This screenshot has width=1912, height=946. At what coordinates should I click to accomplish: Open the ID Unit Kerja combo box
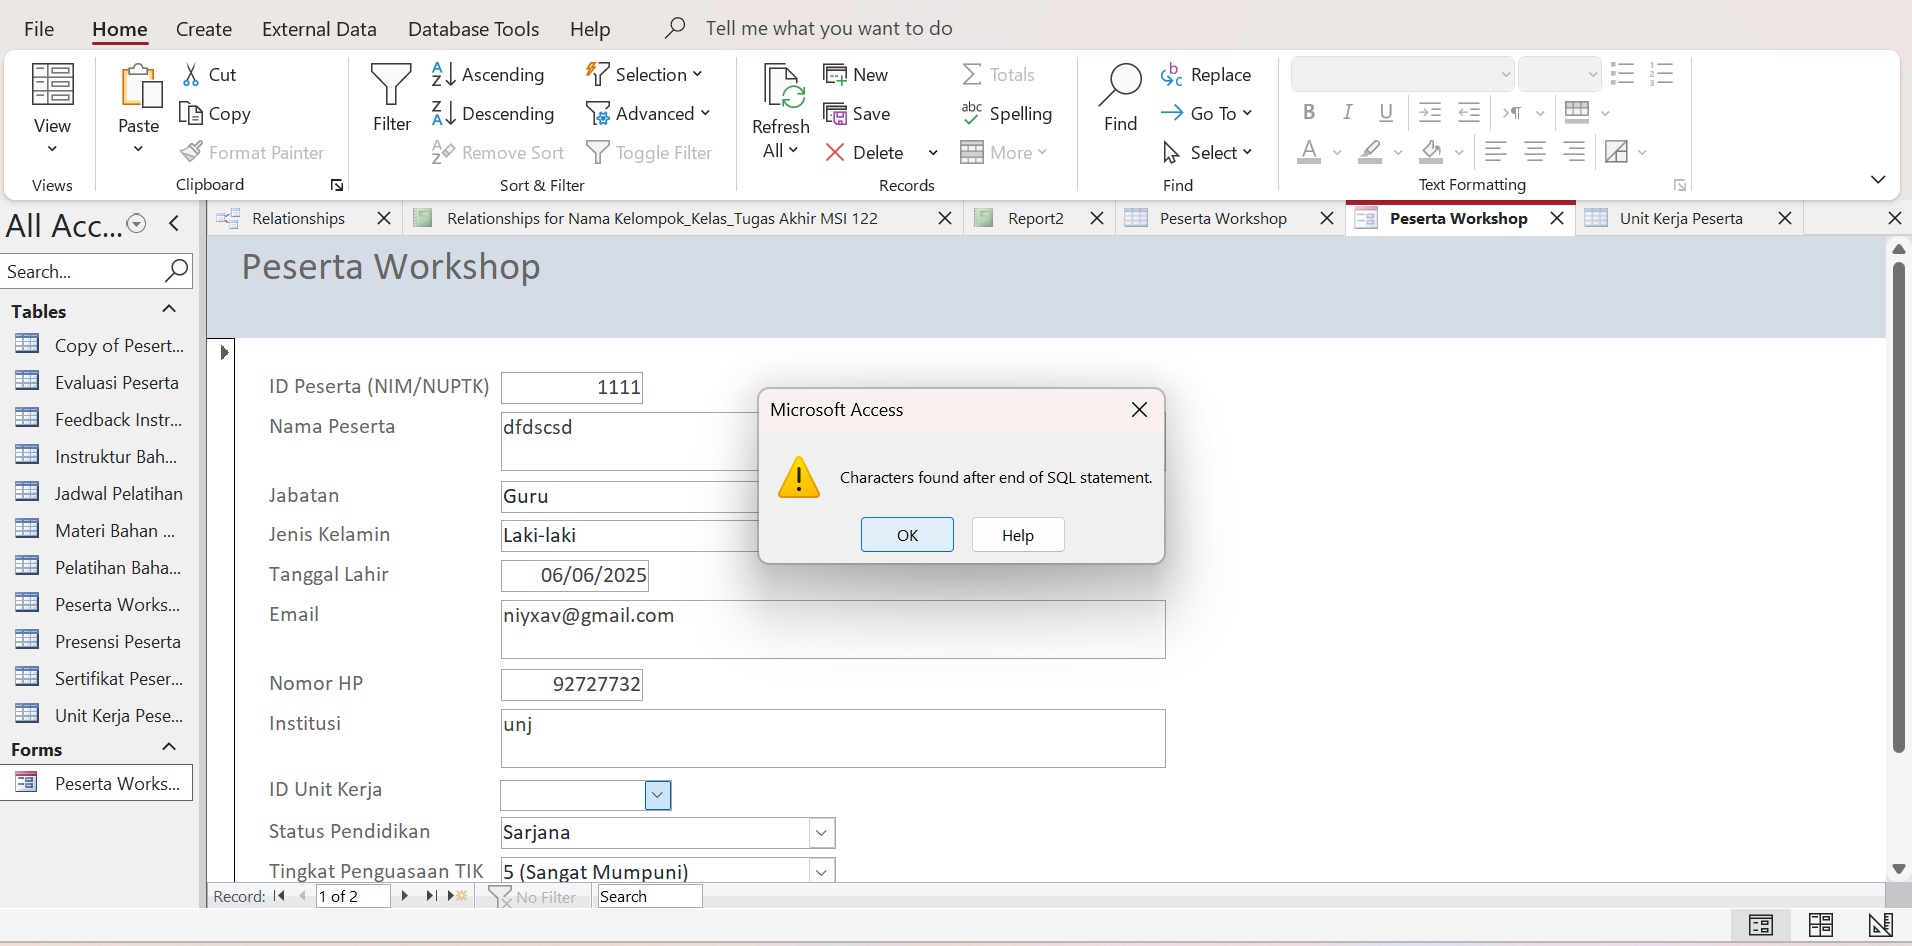click(657, 795)
